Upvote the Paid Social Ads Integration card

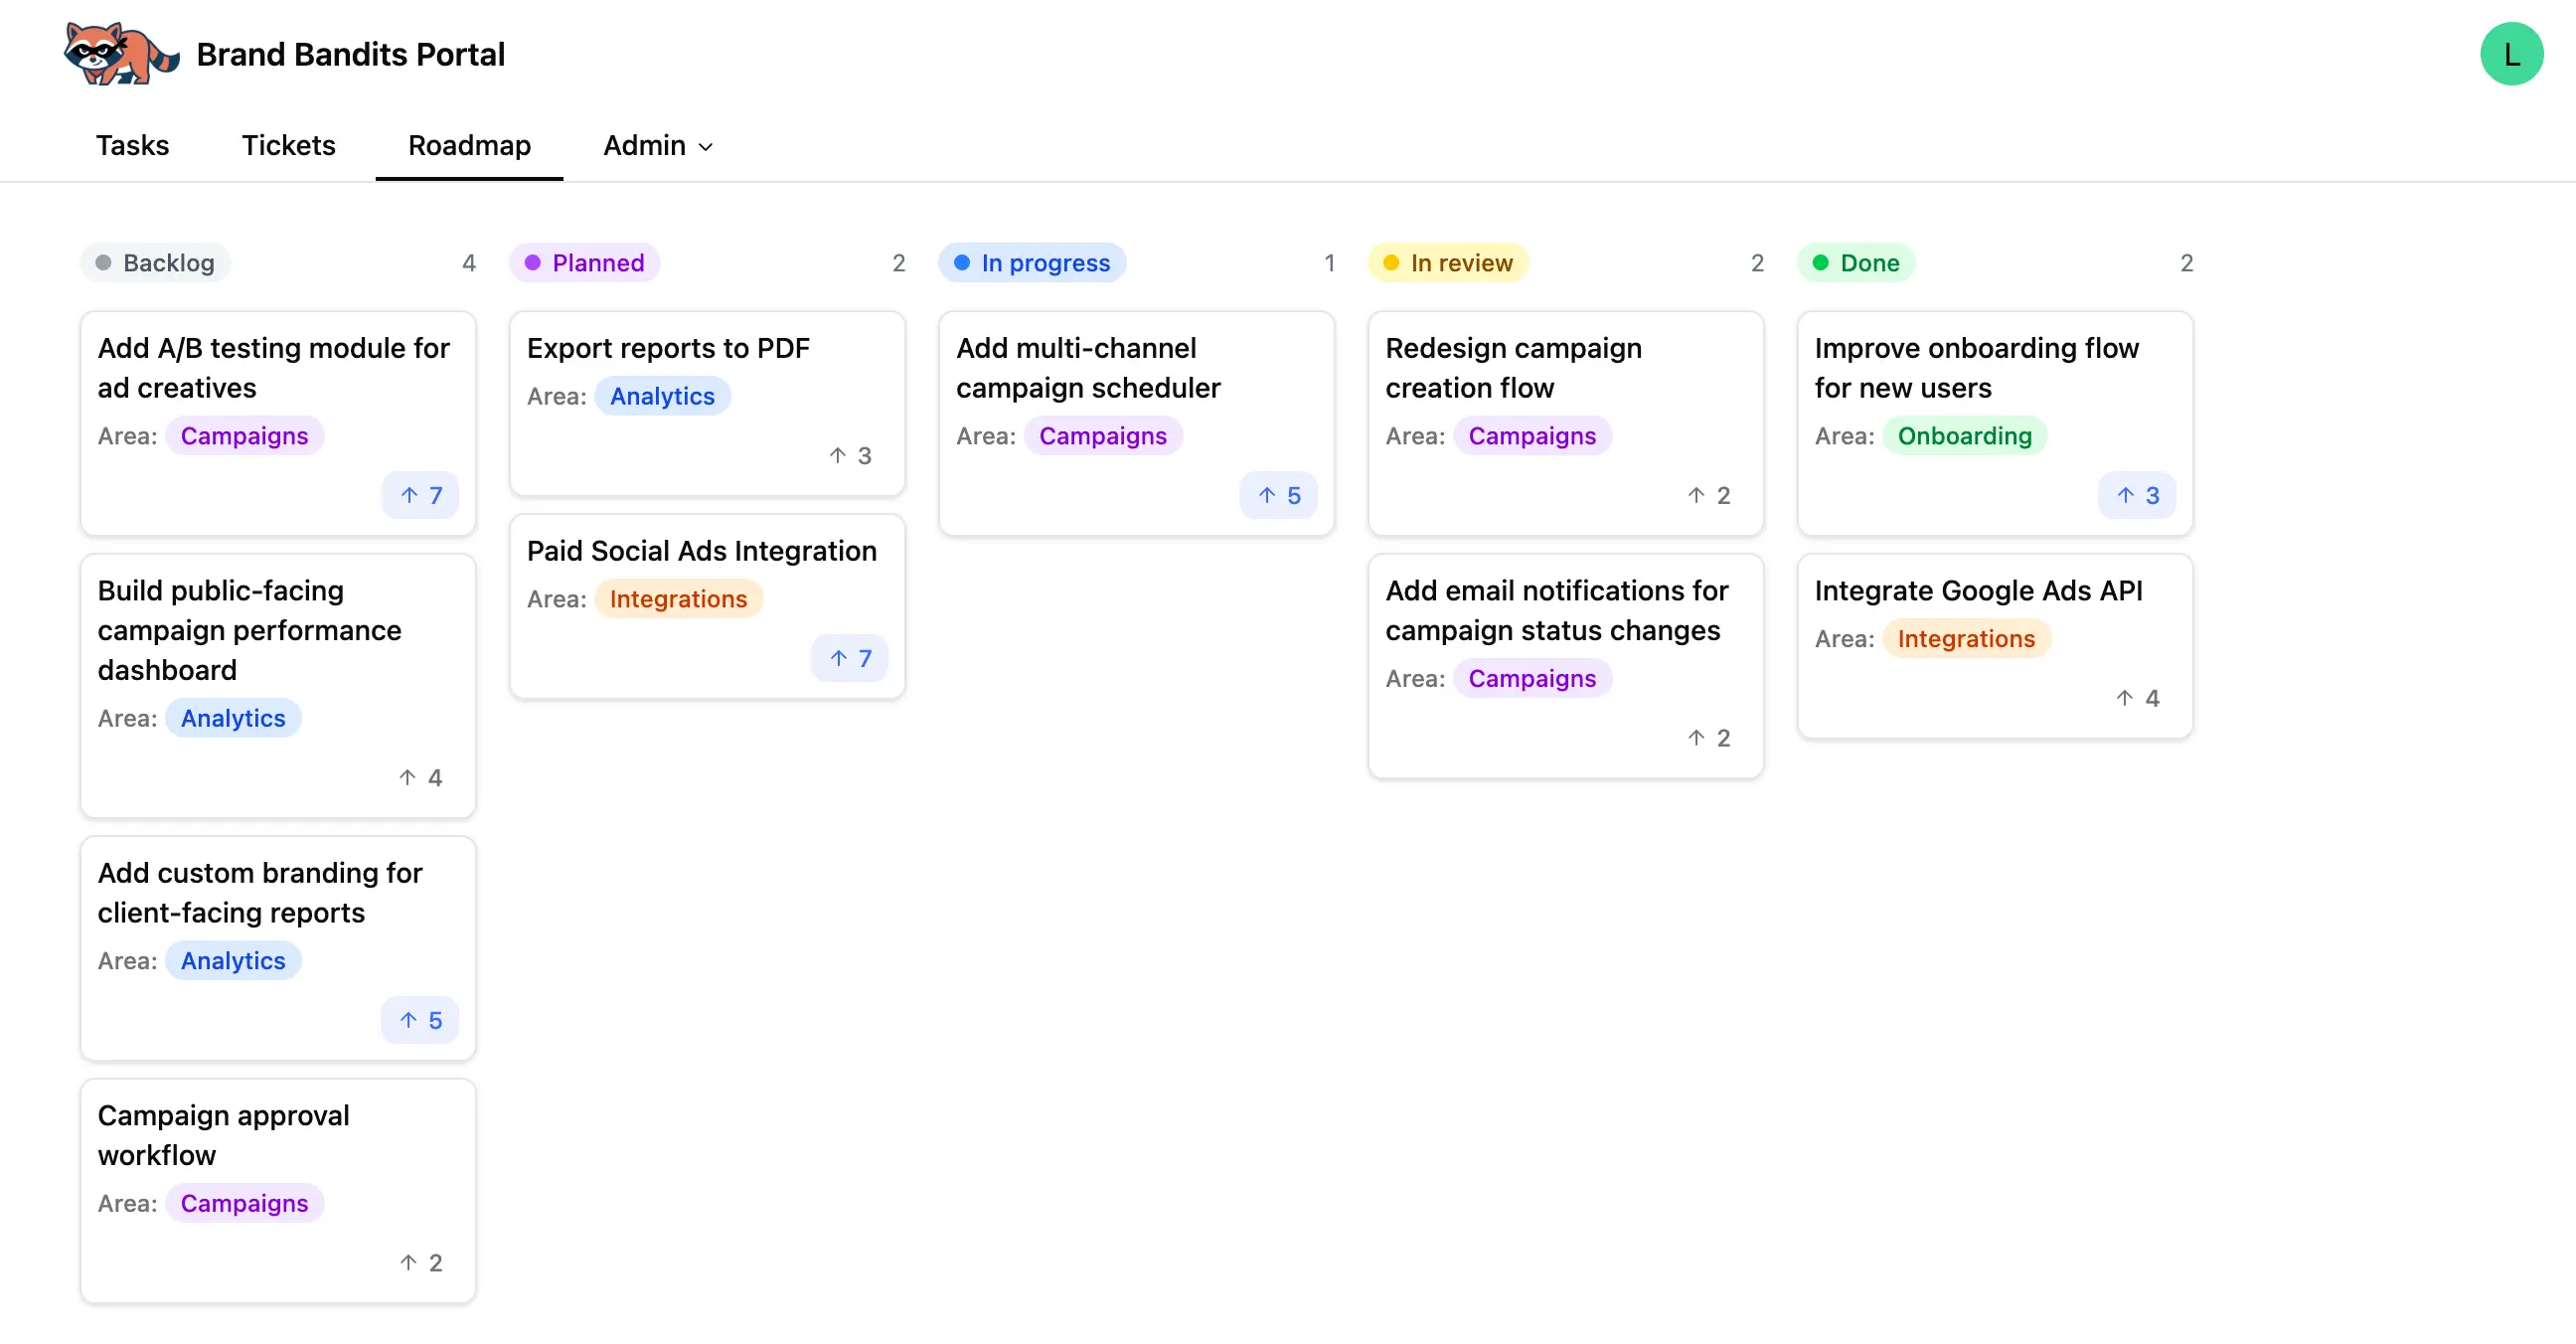click(849, 658)
